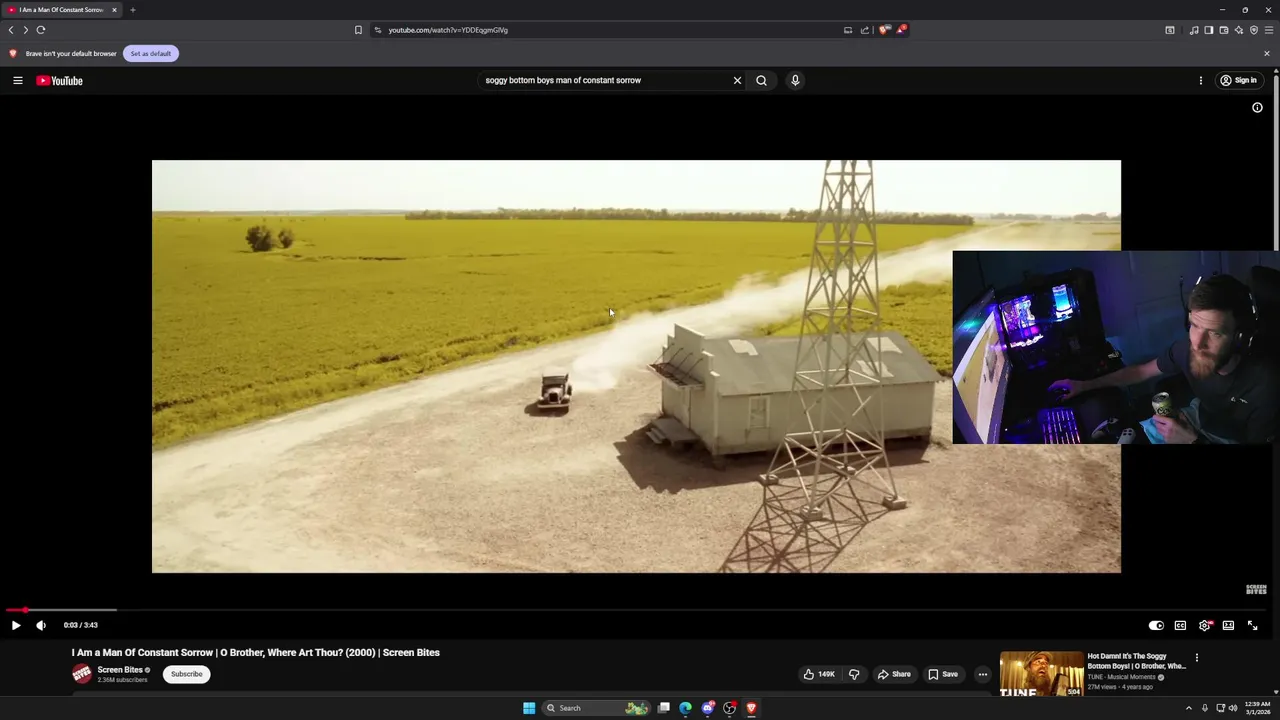Open Microsoft Edge from taskbar
The width and height of the screenshot is (1280, 720).
(x=685, y=708)
